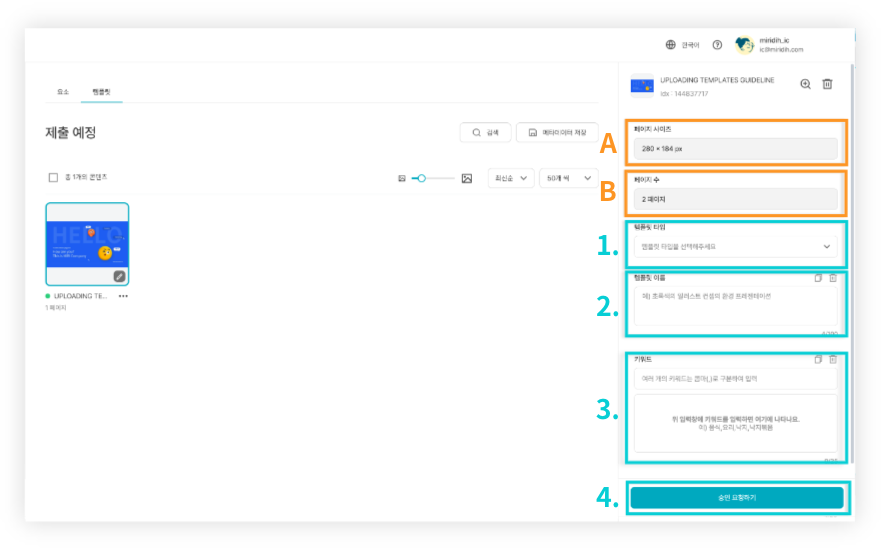The height and width of the screenshot is (549, 881).
Task: Click the large thumbnail size icon
Action: coord(467,178)
